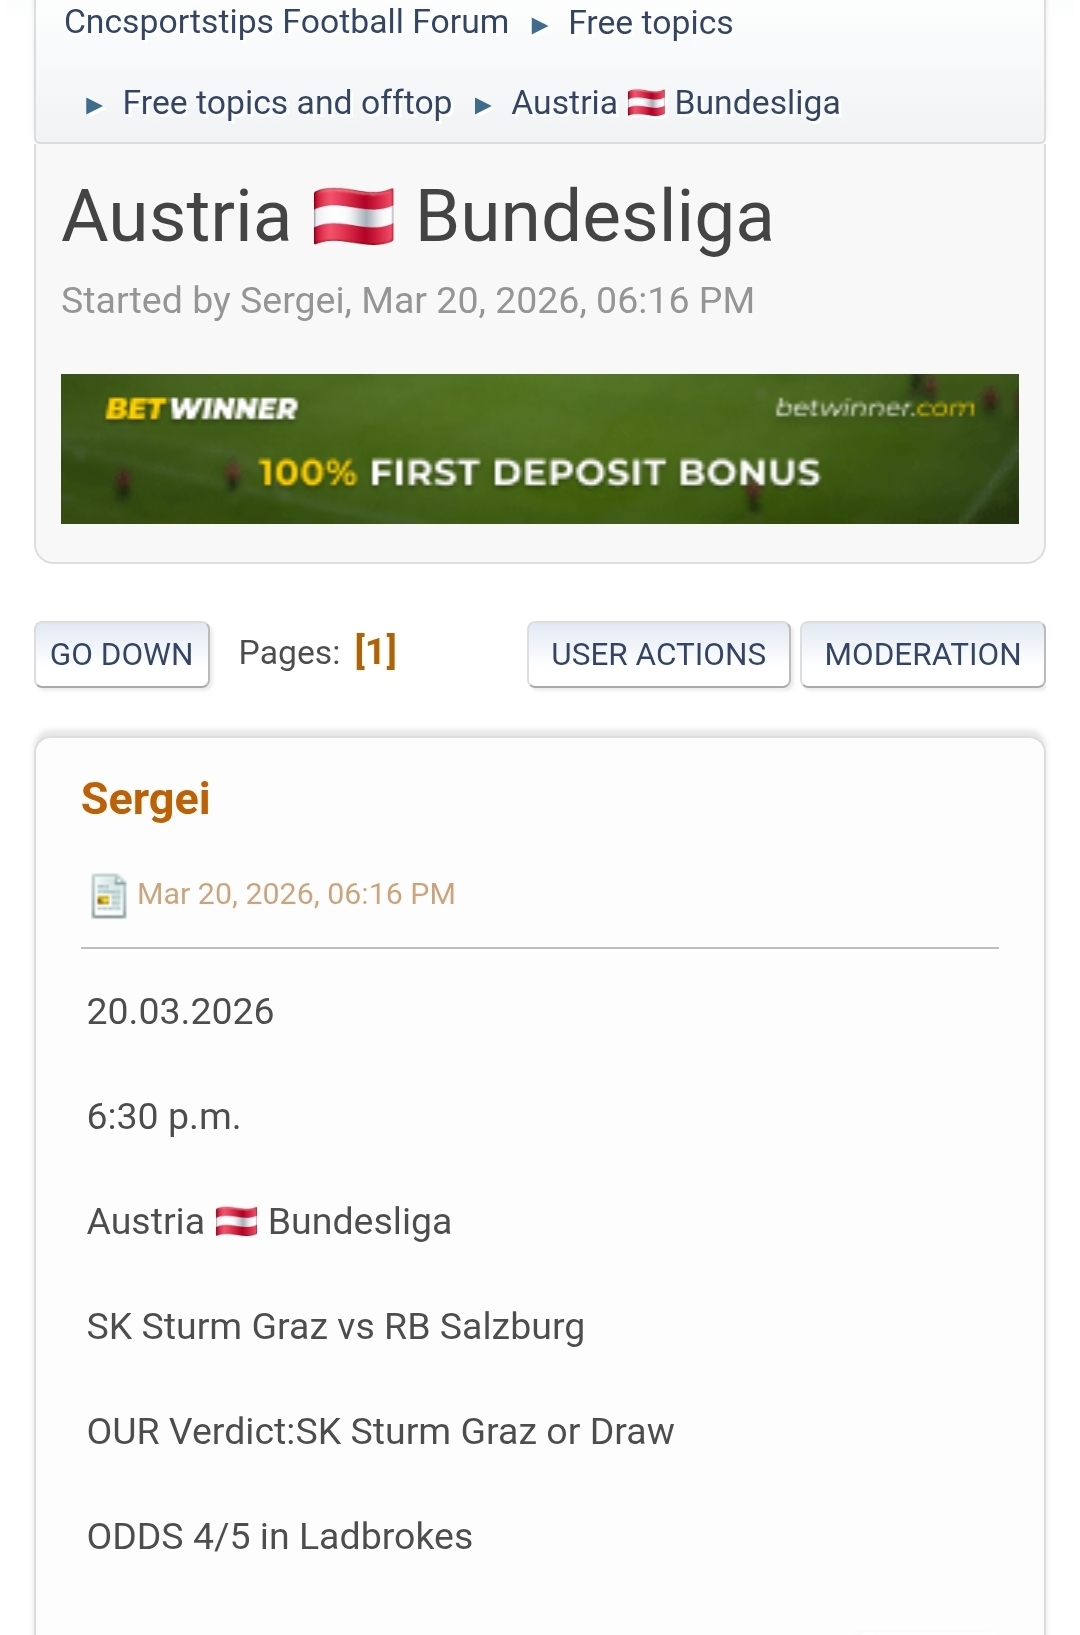
Task: Click the breadcrumb arrow before Free topics
Action: tap(540, 25)
